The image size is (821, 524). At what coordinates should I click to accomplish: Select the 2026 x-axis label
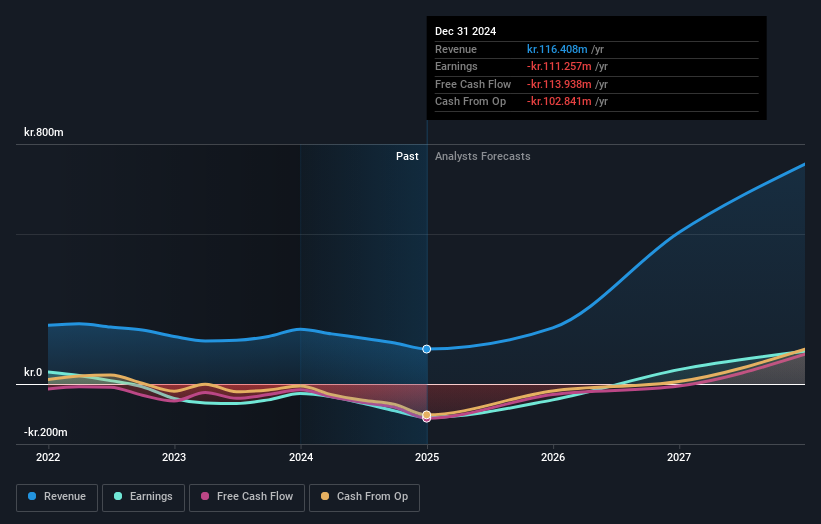coord(553,457)
